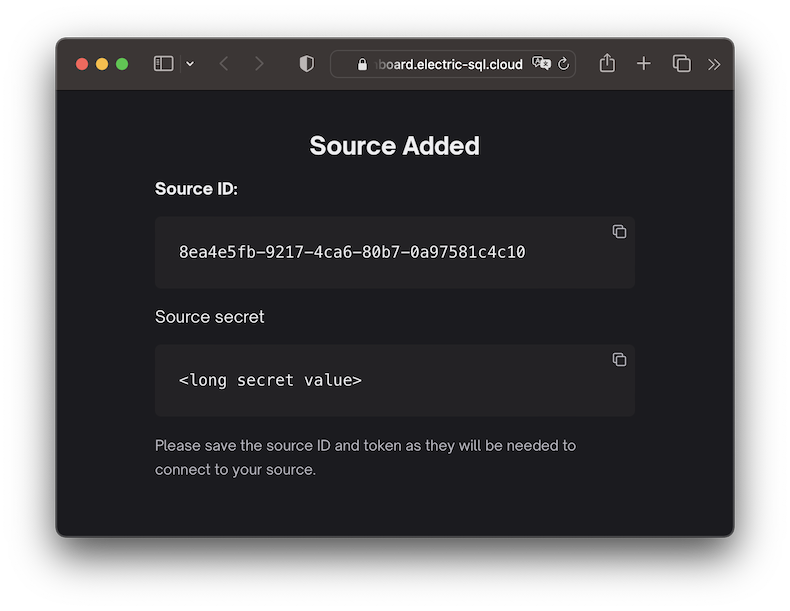Open a new tab

point(643,63)
